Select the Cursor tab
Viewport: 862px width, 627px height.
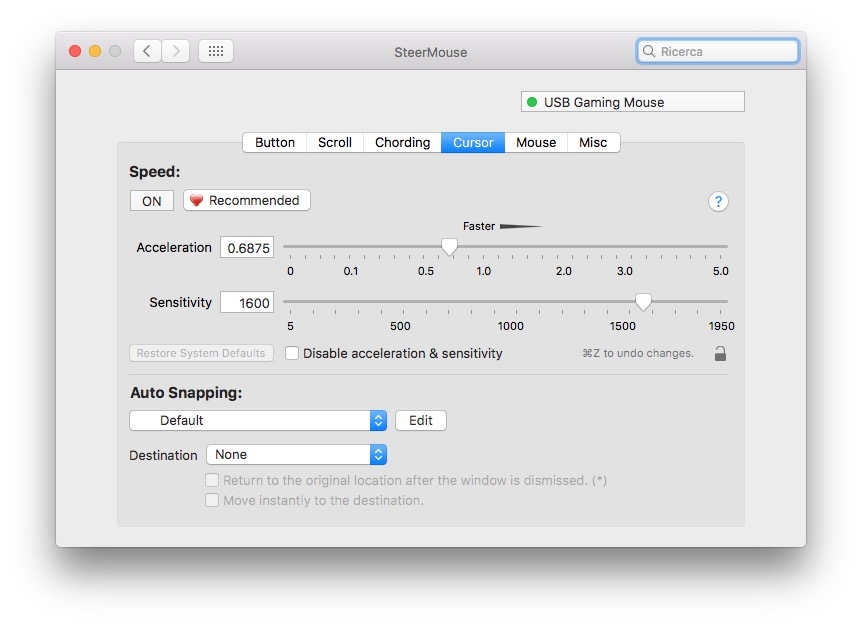pyautogui.click(x=473, y=142)
